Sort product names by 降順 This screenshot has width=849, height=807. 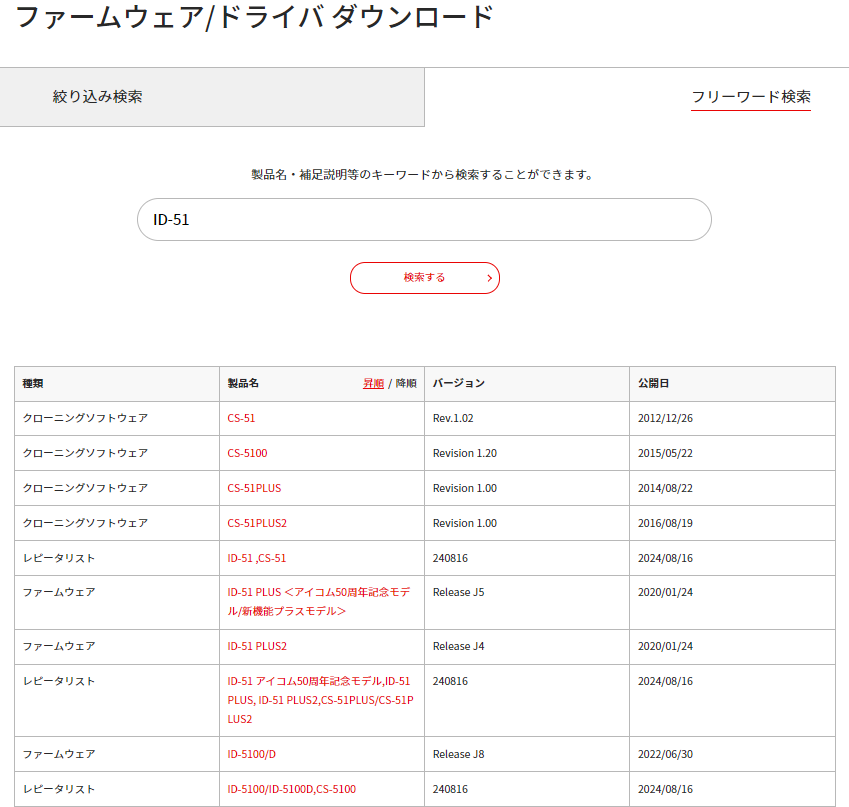[x=406, y=383]
